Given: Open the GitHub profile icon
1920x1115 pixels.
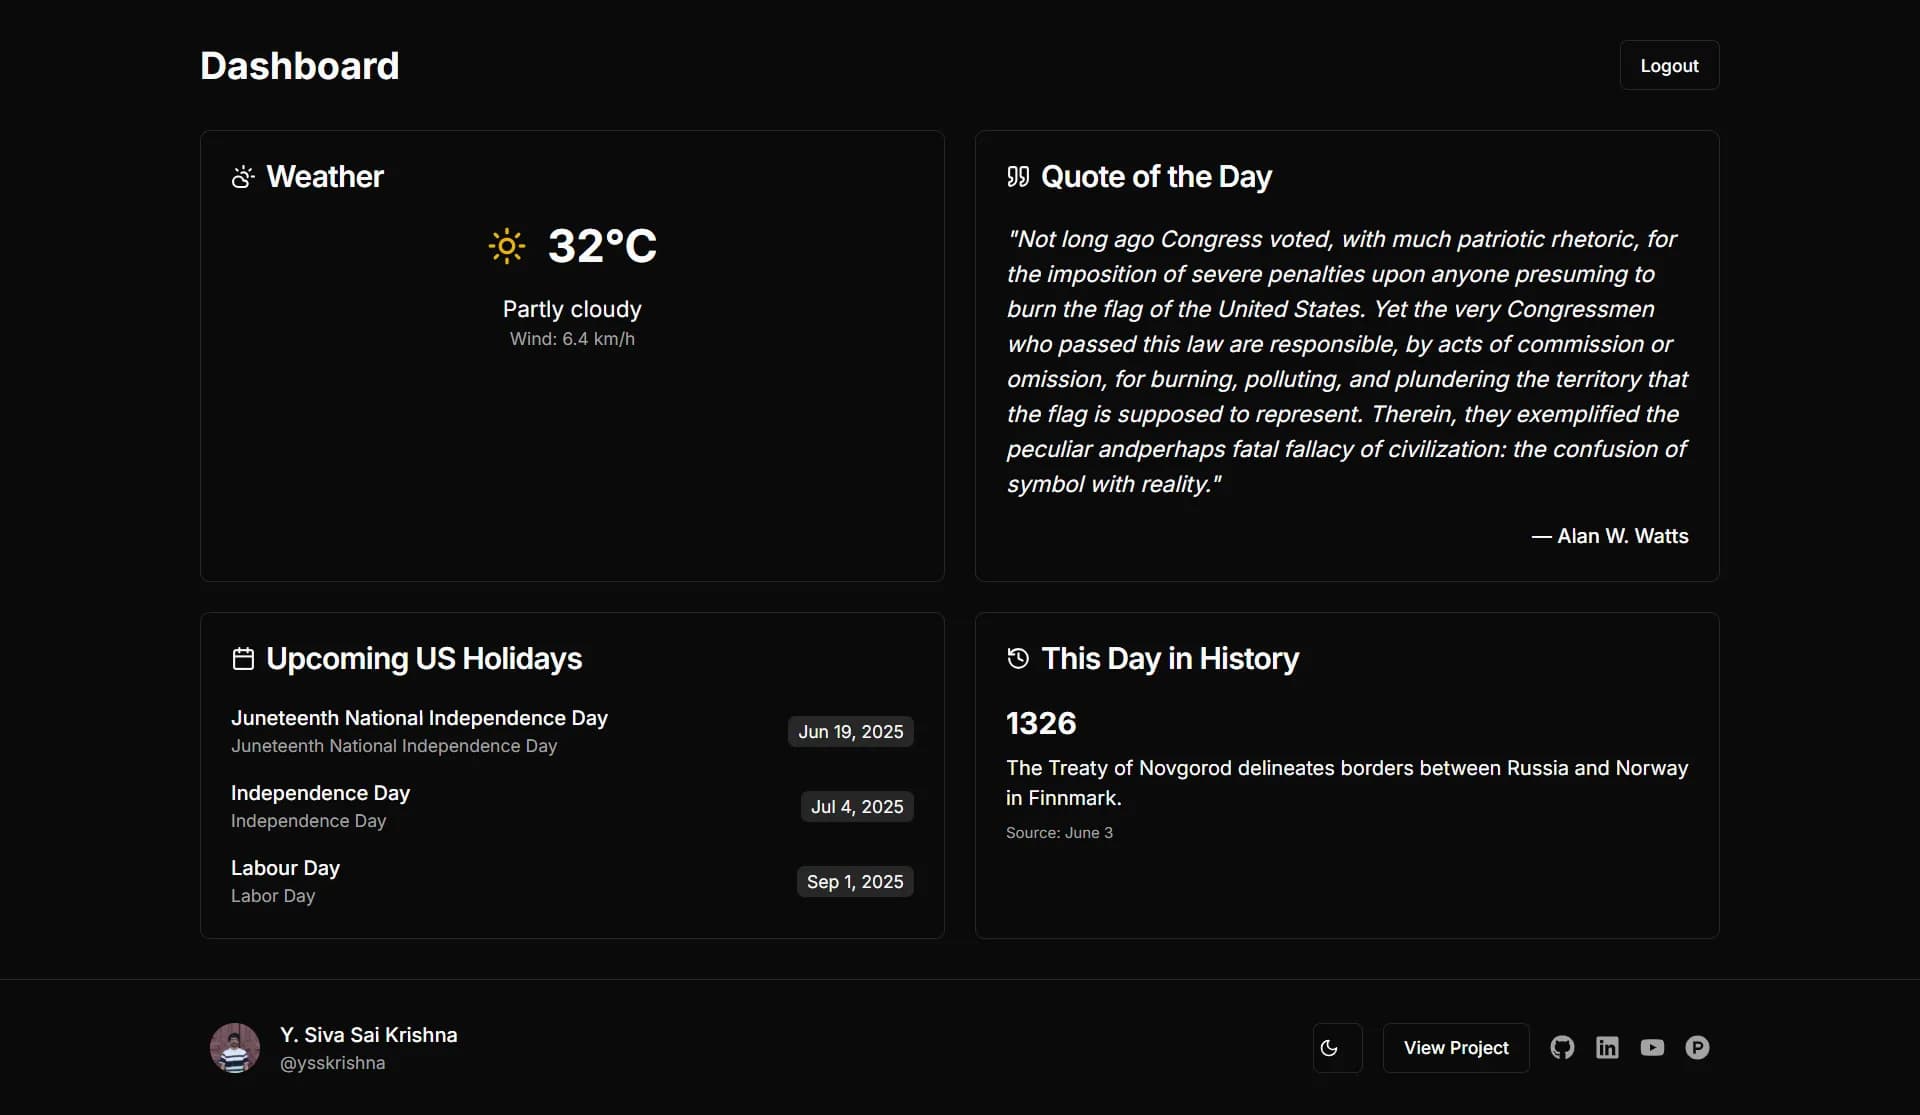Looking at the screenshot, I should [x=1562, y=1047].
